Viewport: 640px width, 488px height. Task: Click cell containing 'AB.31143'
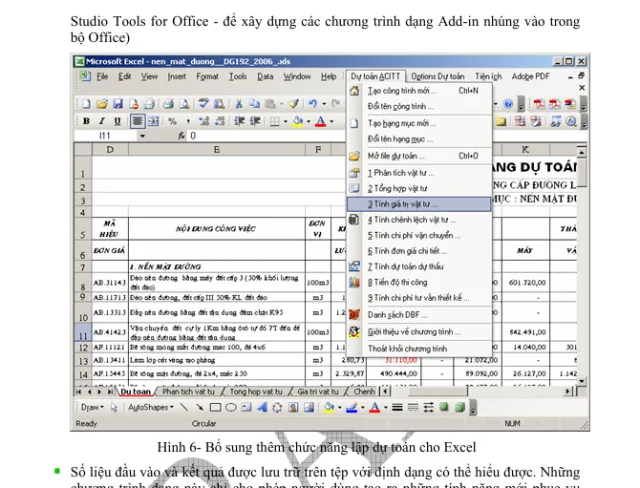click(x=110, y=282)
